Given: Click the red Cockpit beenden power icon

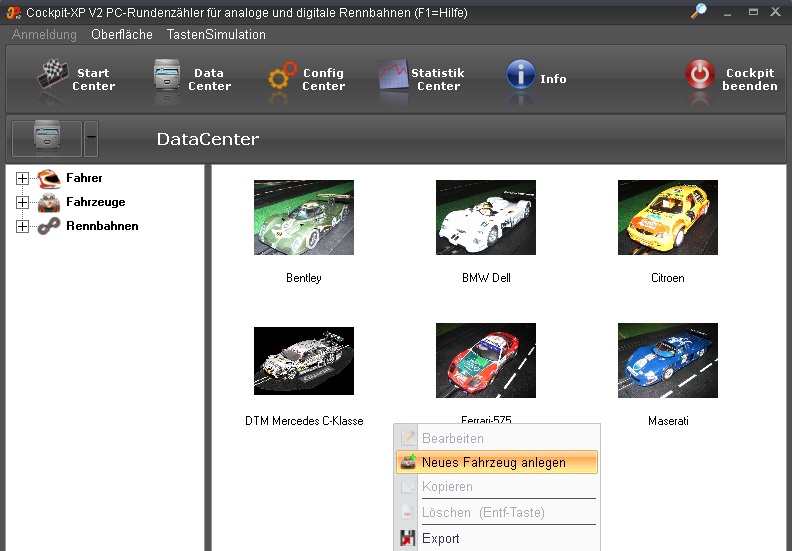Looking at the screenshot, I should pyautogui.click(x=700, y=74).
